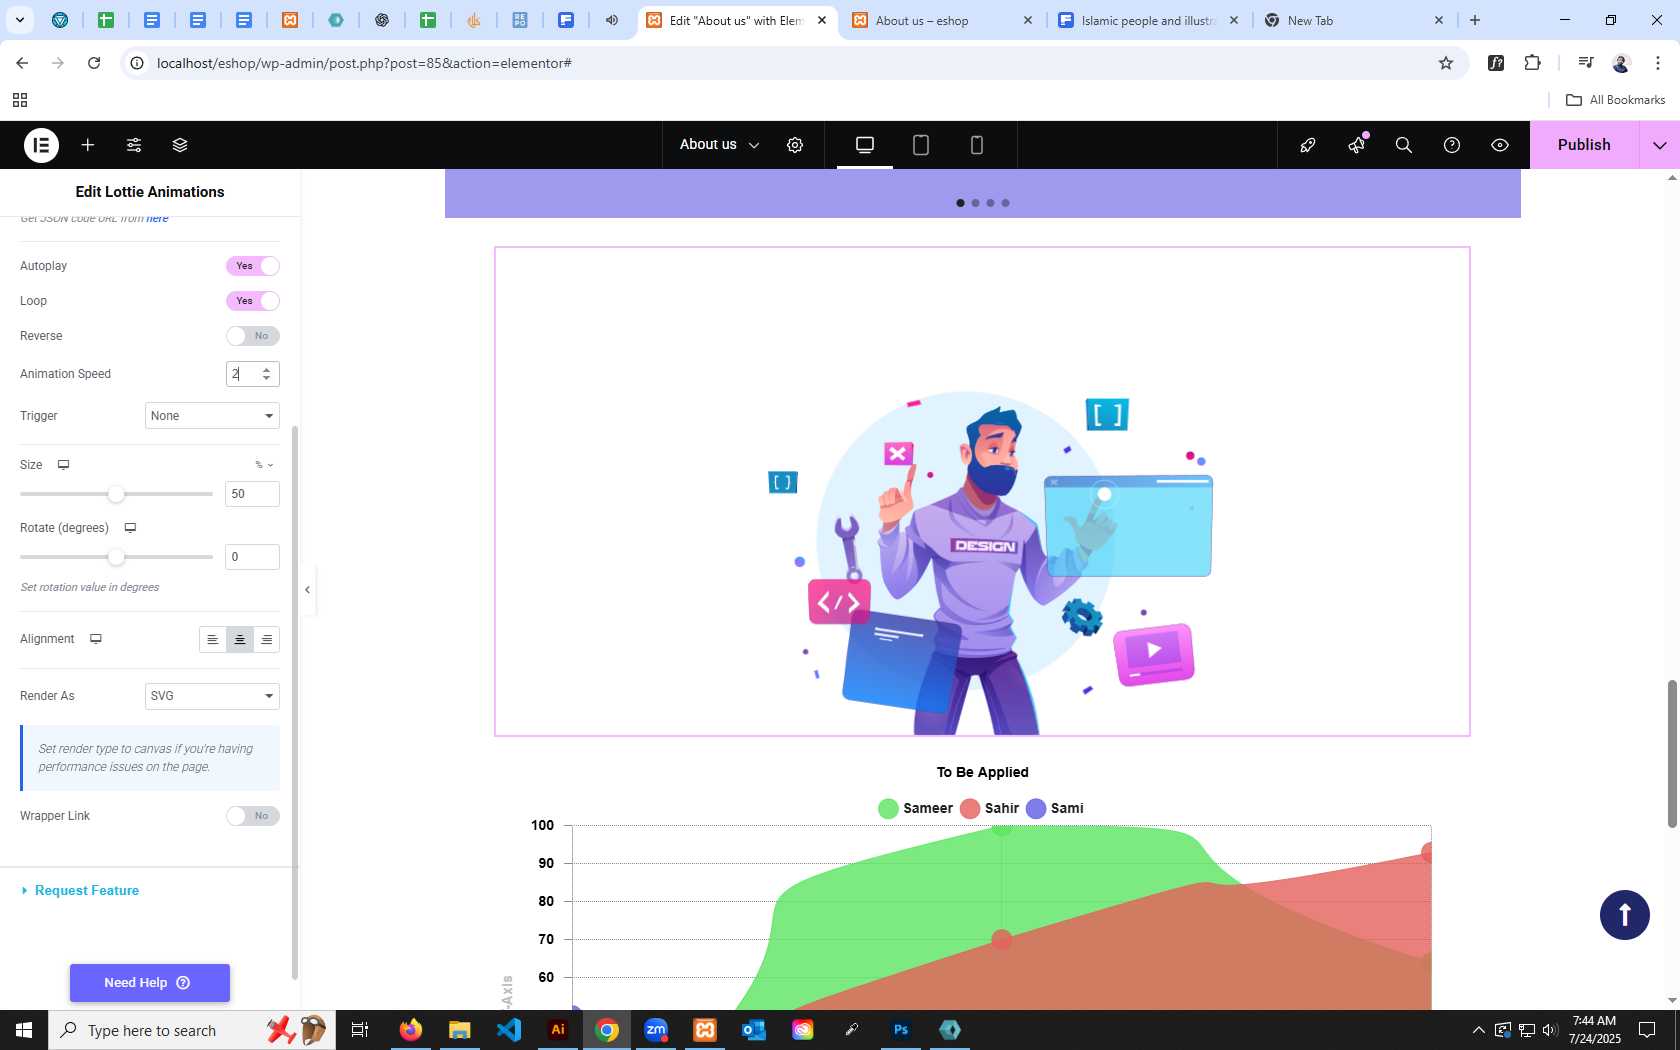
Task: Open Site Settings sliders icon
Action: (134, 145)
